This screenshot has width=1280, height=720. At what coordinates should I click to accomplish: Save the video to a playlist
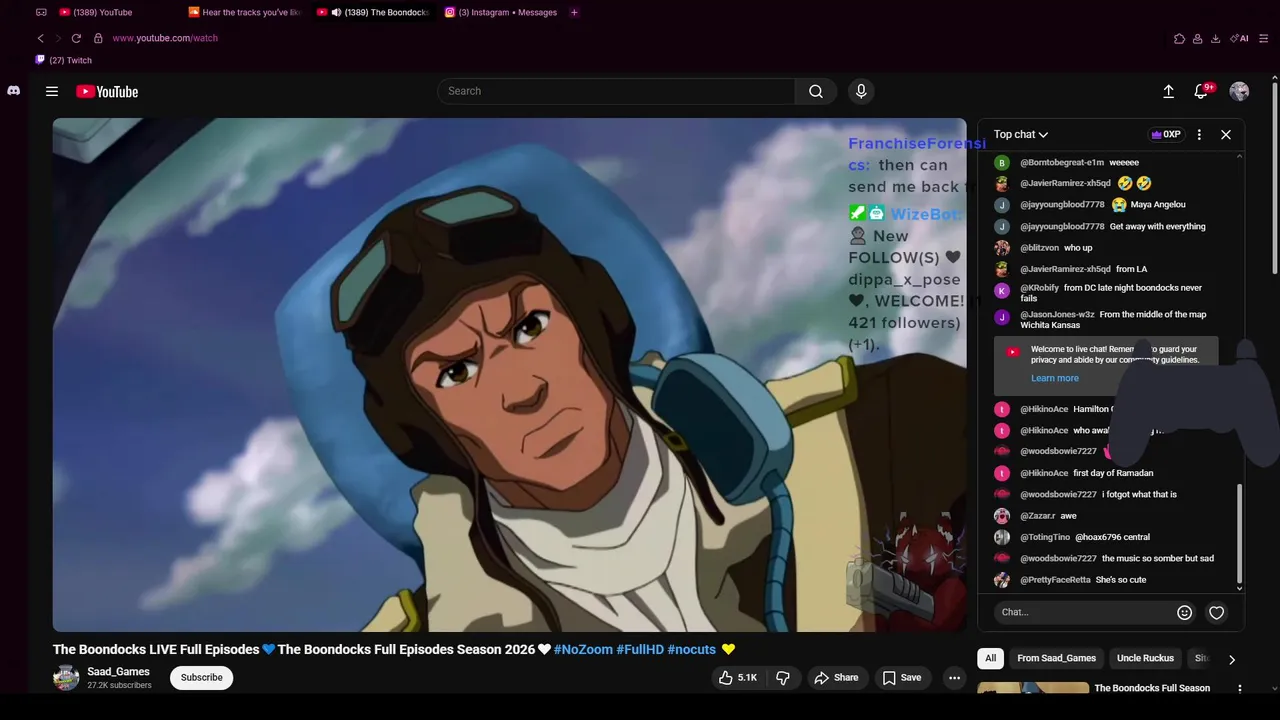[x=901, y=678]
